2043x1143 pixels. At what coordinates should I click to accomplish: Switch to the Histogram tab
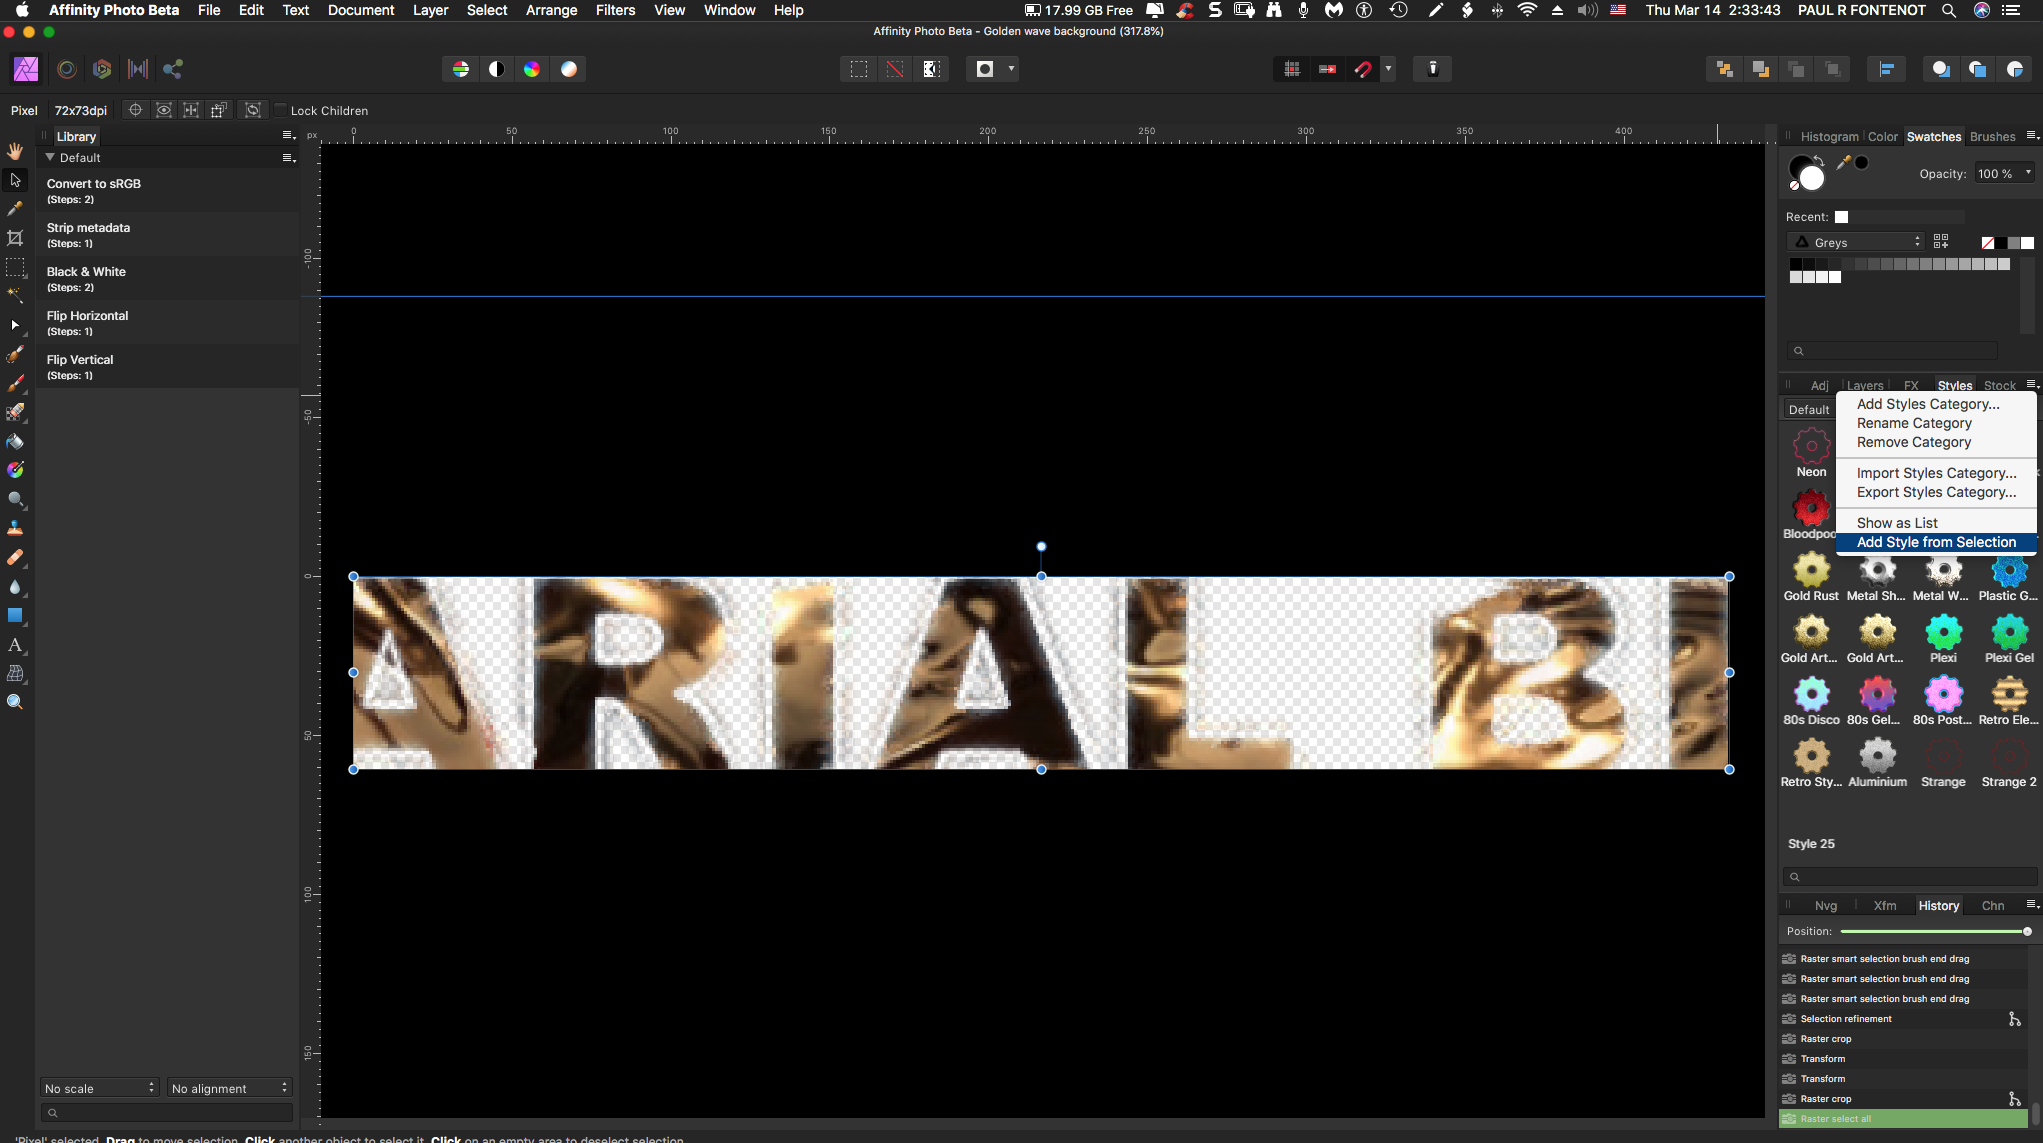[x=1829, y=137]
